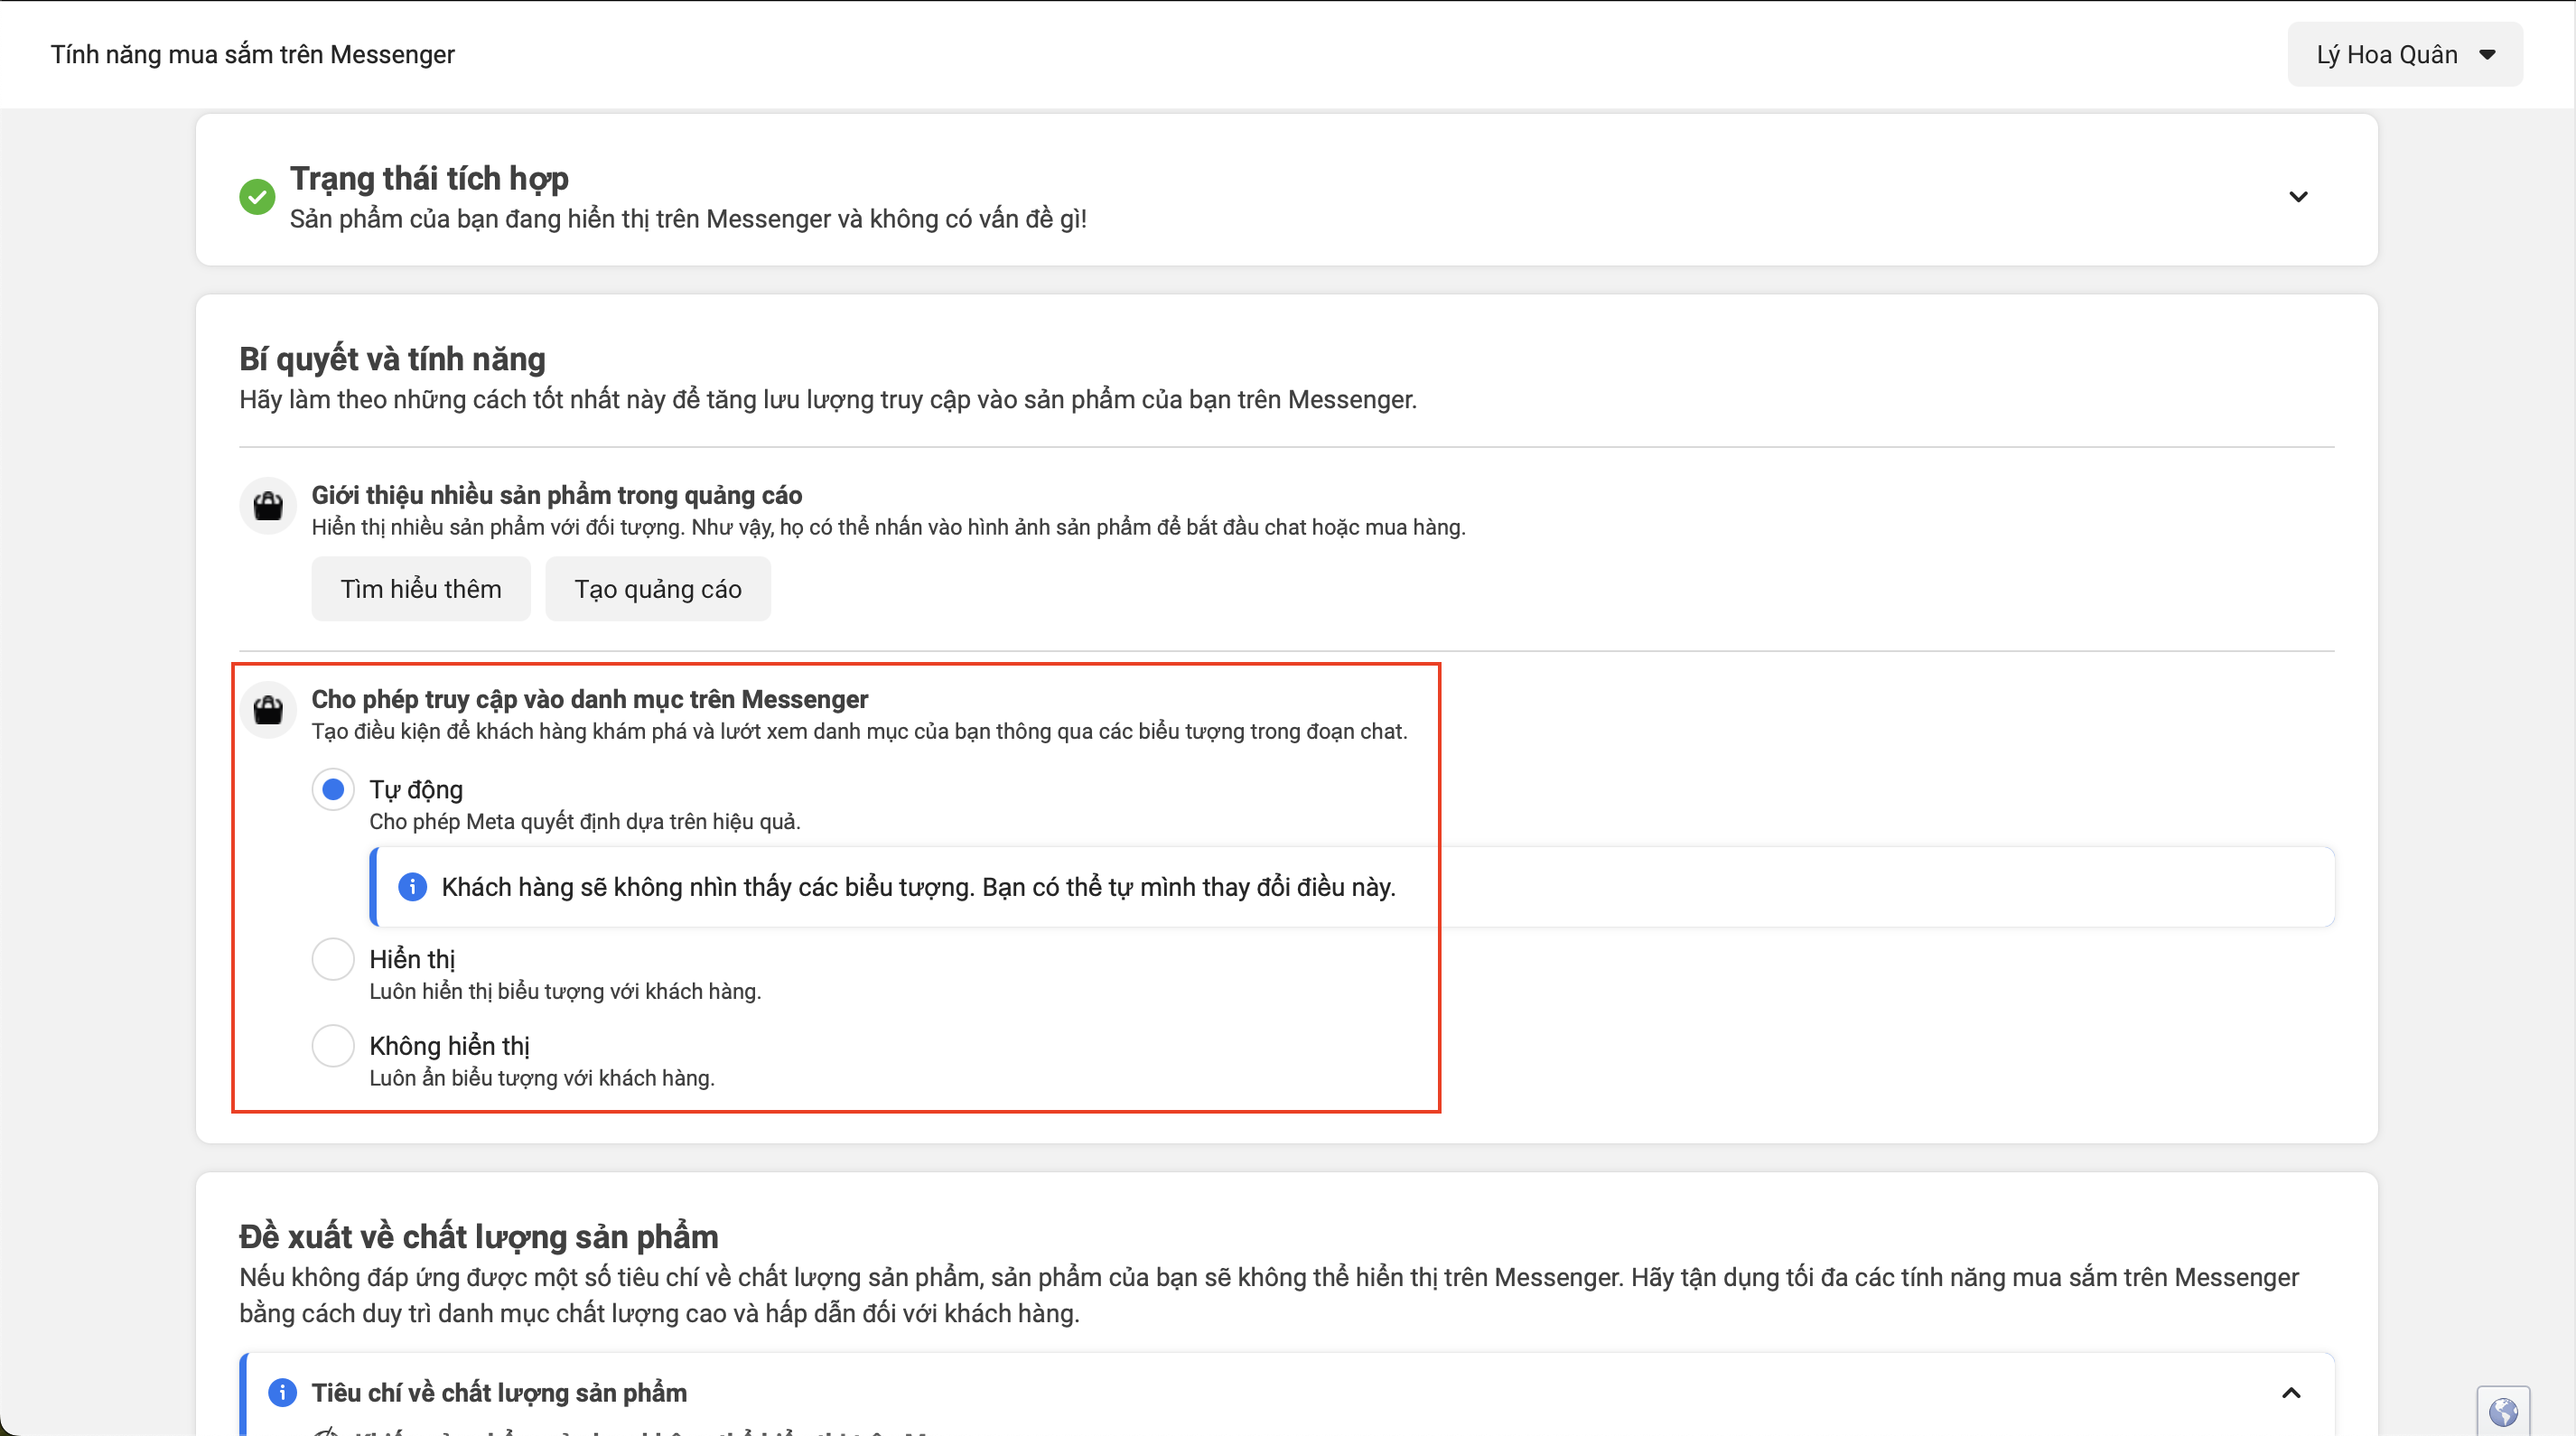The image size is (2576, 1436).
Task: Open the Lý Hoa Quân account dropdown
Action: (x=2404, y=55)
